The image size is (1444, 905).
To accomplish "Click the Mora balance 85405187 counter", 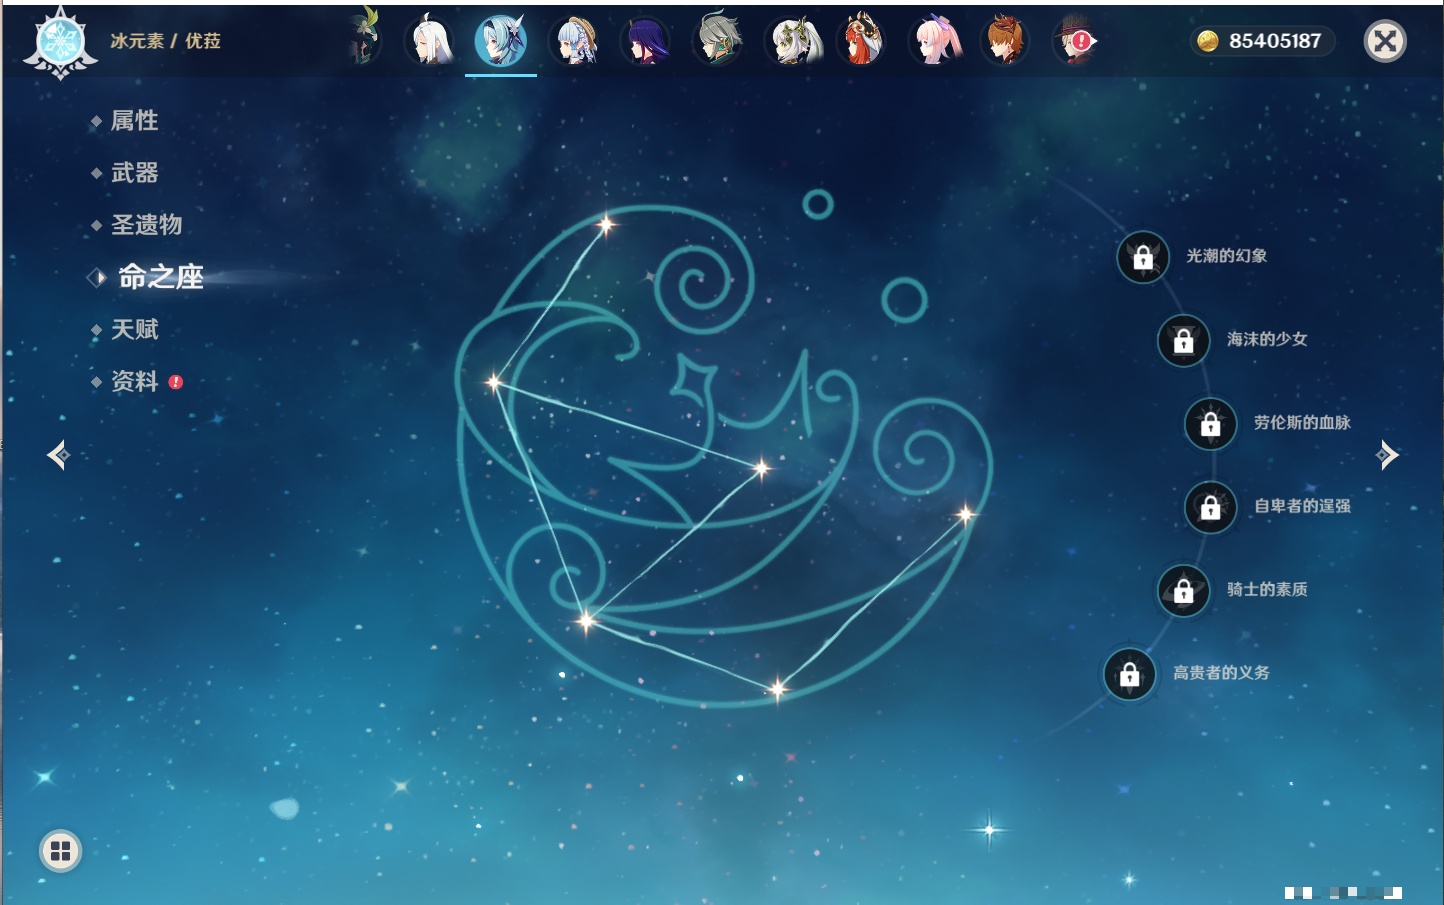I will (1263, 41).
